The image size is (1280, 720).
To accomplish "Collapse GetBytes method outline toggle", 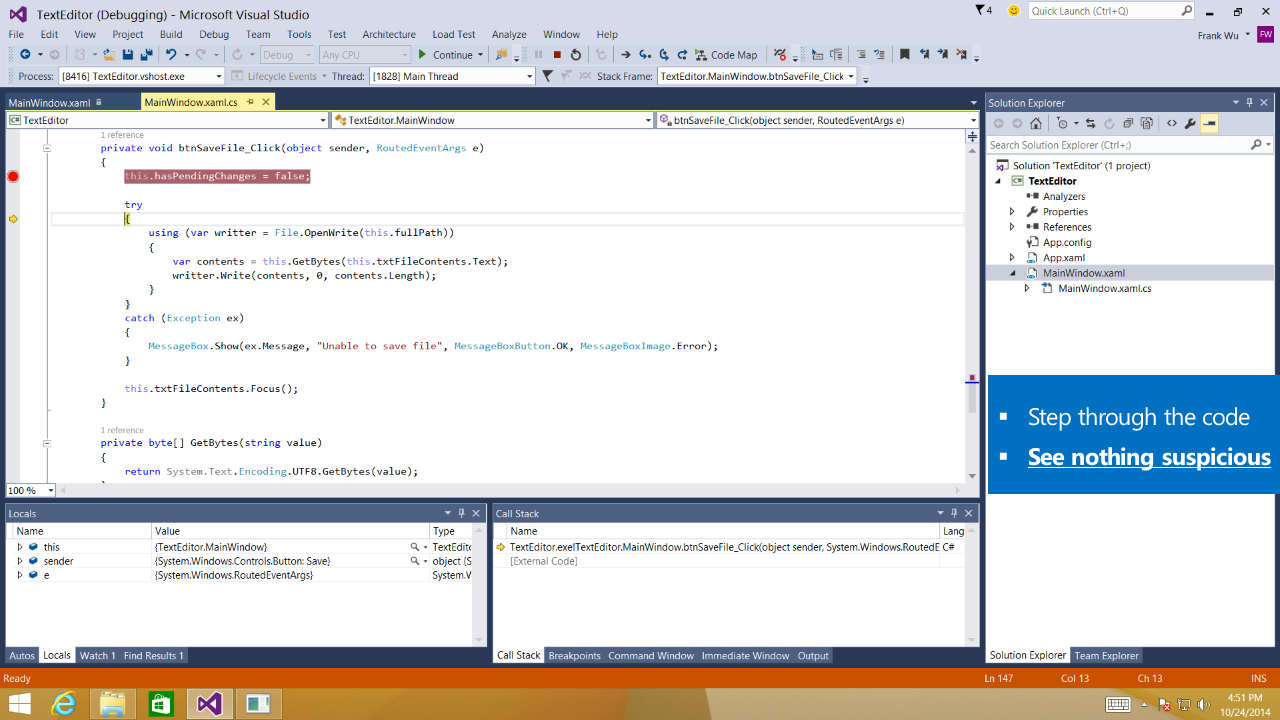I will [46, 442].
